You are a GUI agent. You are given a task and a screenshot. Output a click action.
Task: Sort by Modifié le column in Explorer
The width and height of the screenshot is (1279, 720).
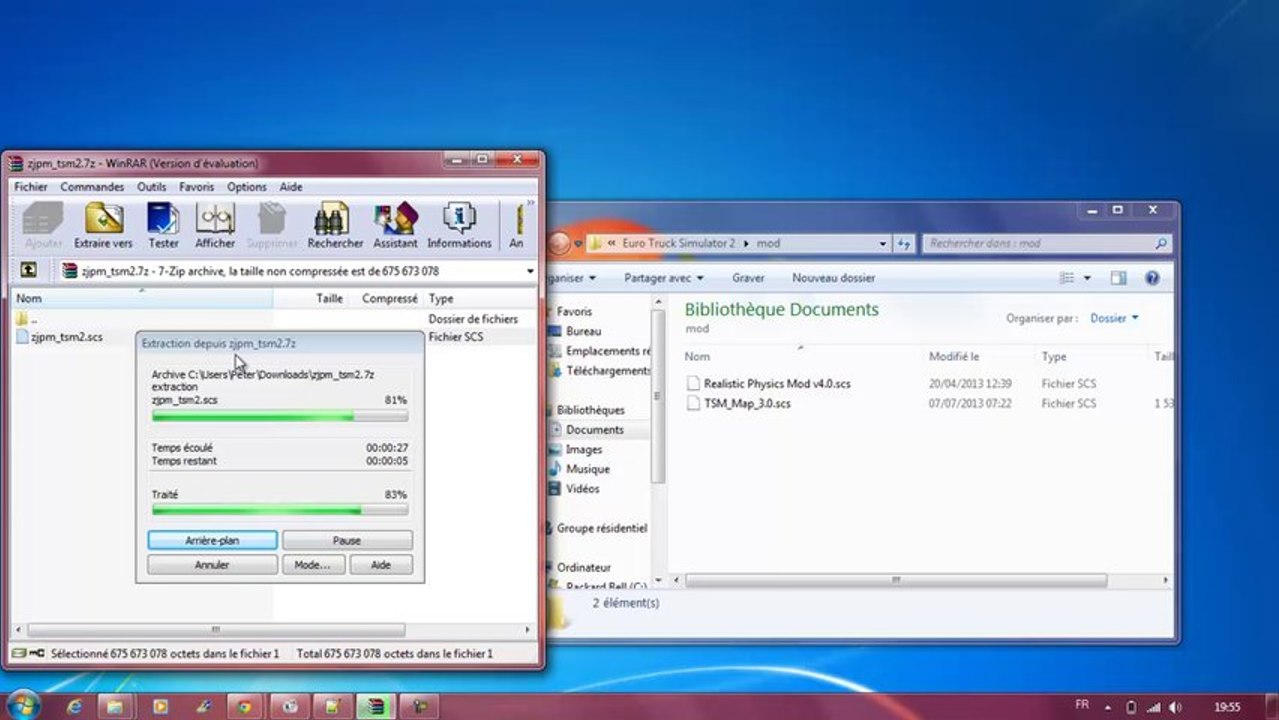[x=953, y=356]
